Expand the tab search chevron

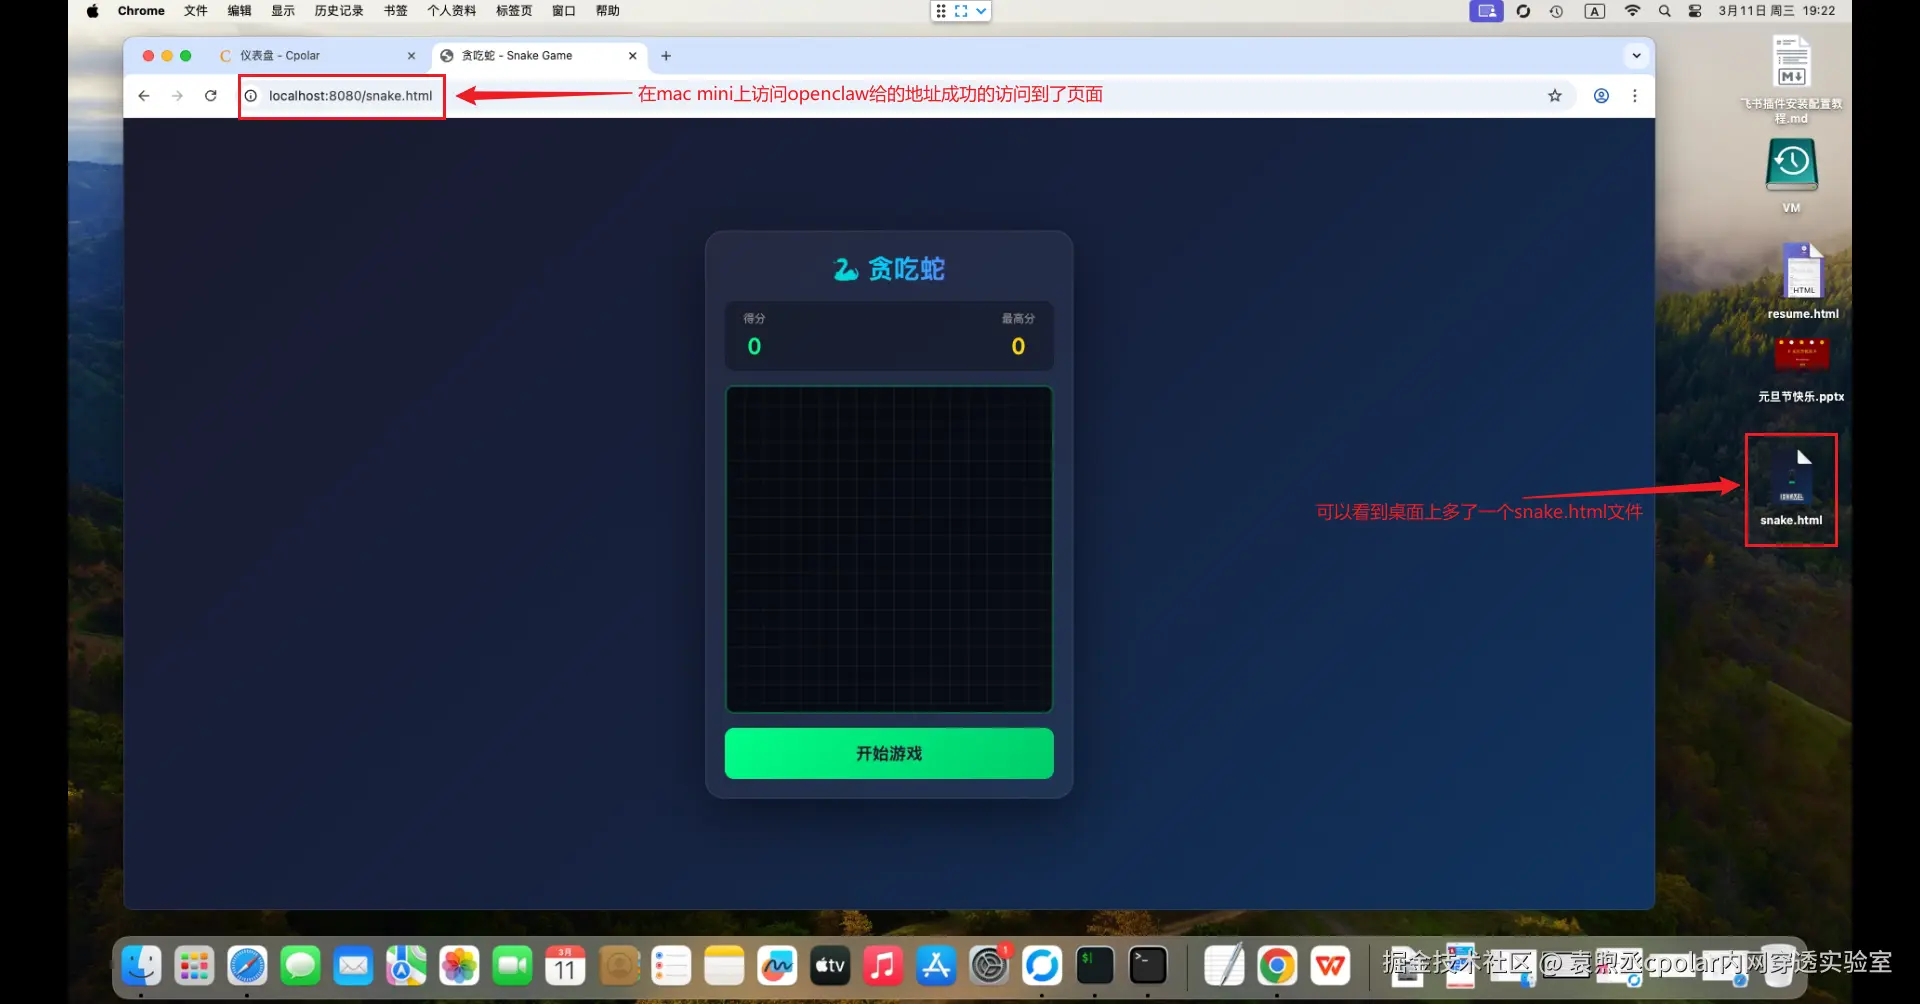point(1636,56)
